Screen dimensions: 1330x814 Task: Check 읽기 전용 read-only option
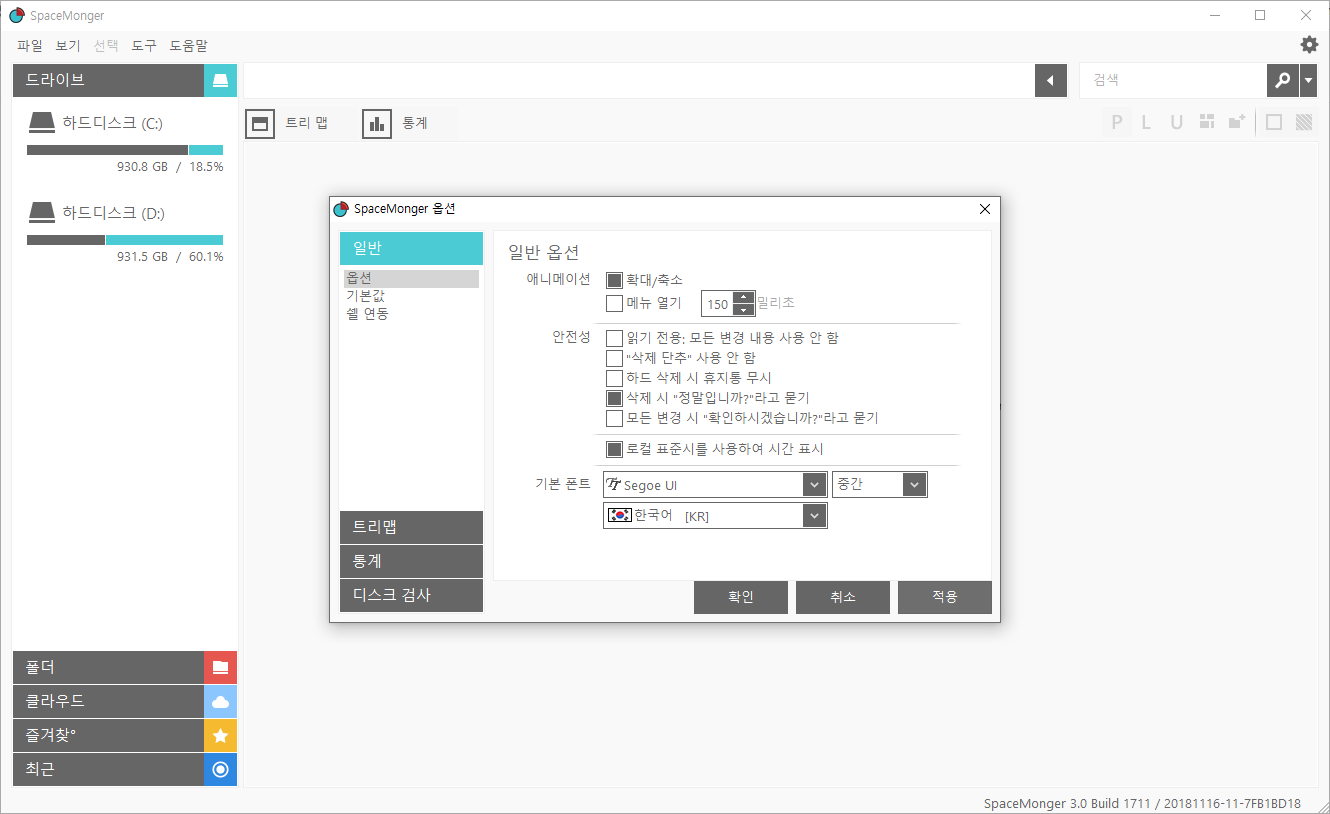[615, 338]
